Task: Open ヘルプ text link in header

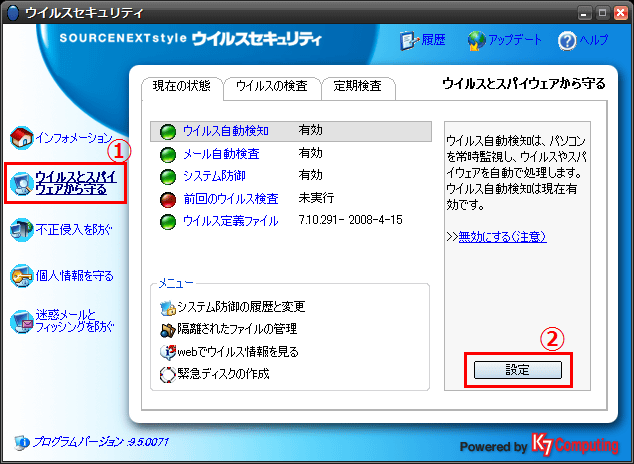Action: pos(594,40)
